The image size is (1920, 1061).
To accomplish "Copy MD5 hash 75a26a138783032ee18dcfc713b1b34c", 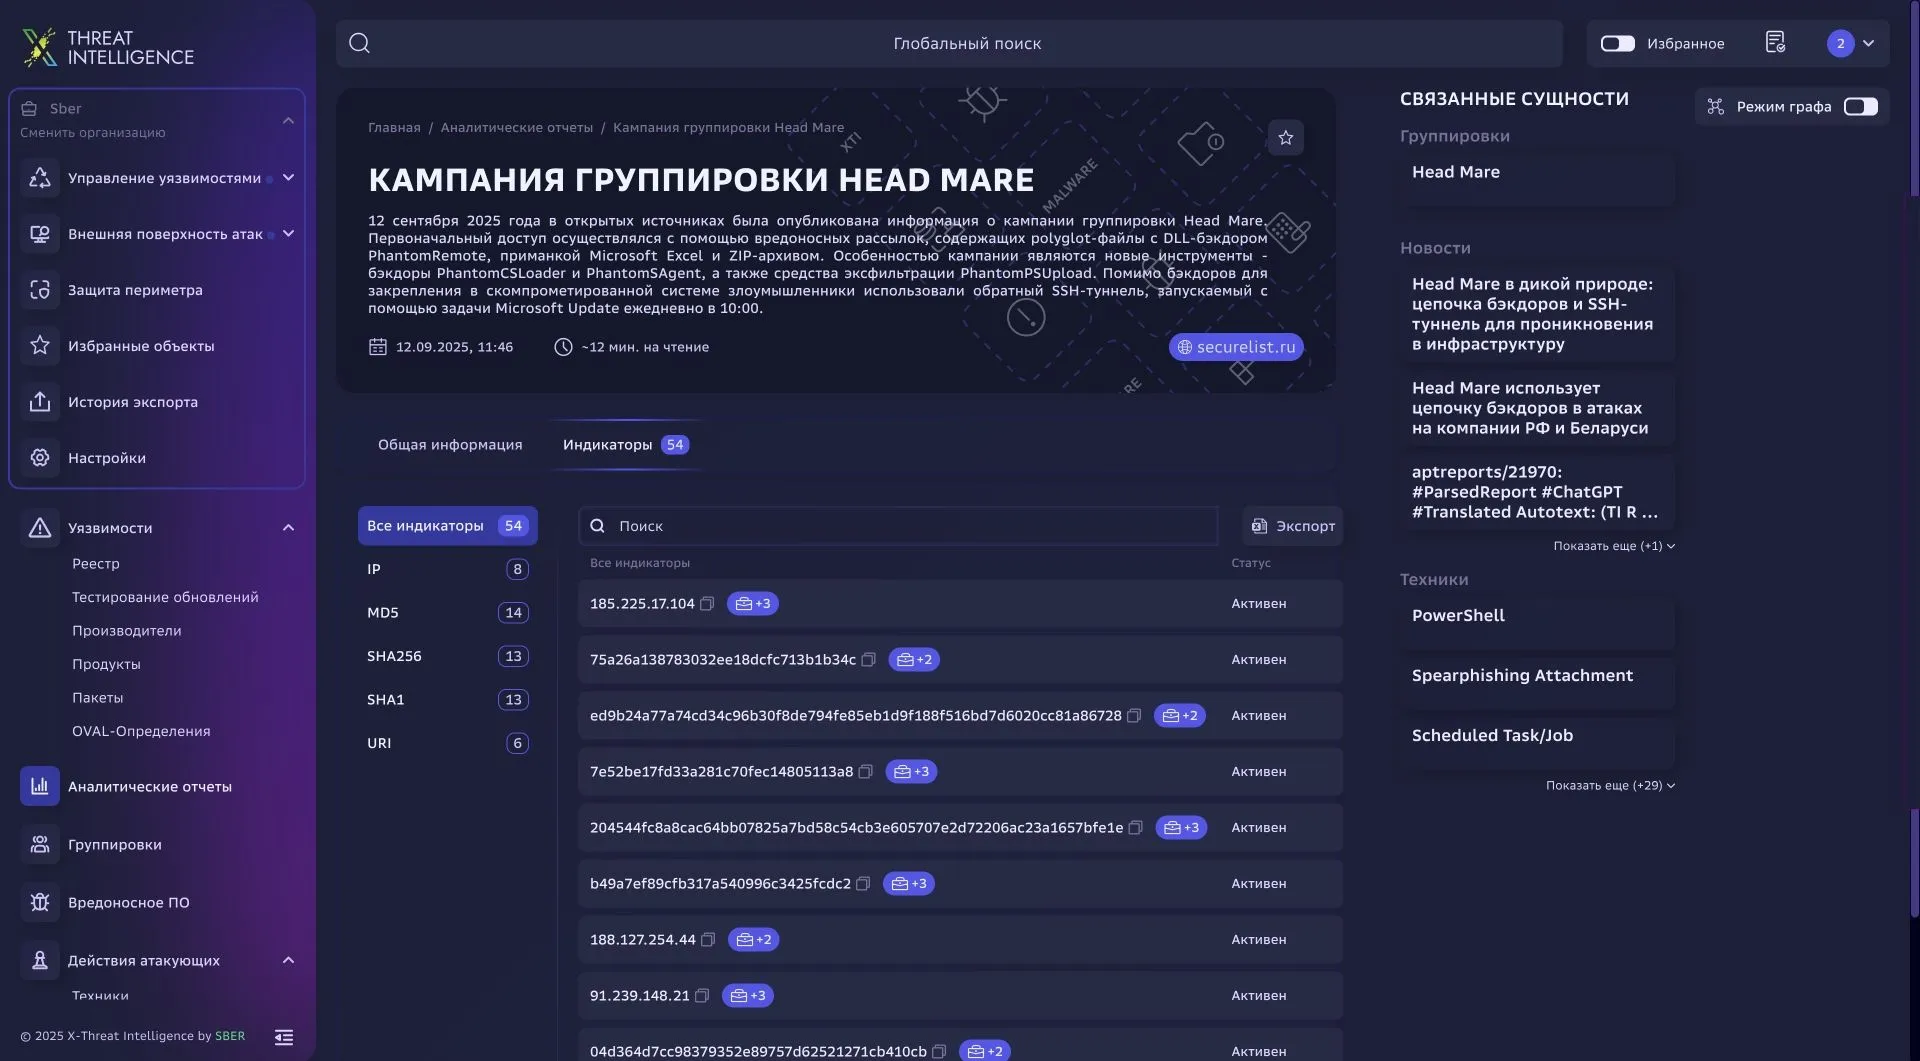I will point(869,660).
